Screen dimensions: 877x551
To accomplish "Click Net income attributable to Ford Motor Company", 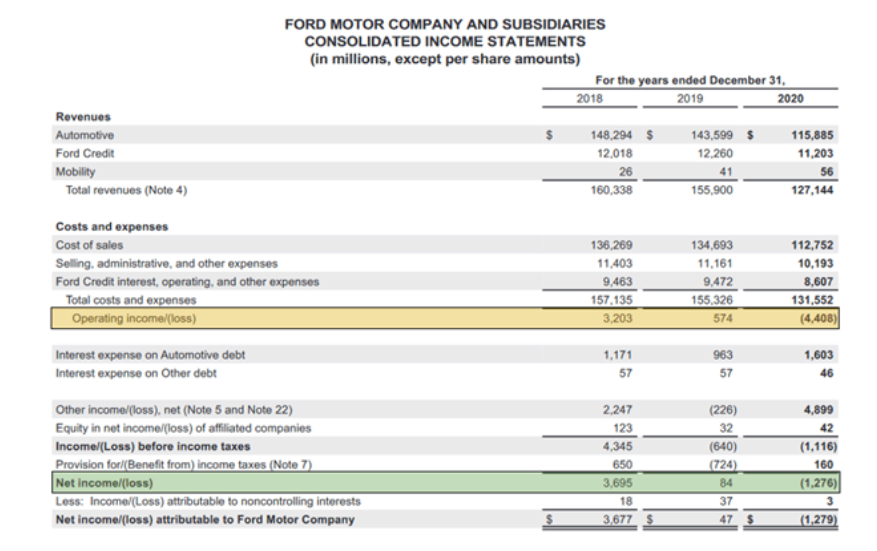I will tap(205, 520).
